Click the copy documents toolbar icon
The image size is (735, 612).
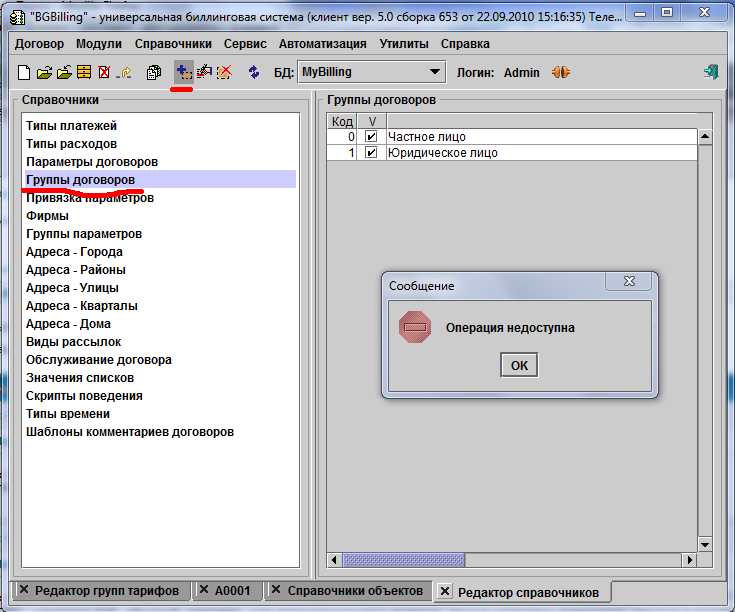tap(154, 72)
